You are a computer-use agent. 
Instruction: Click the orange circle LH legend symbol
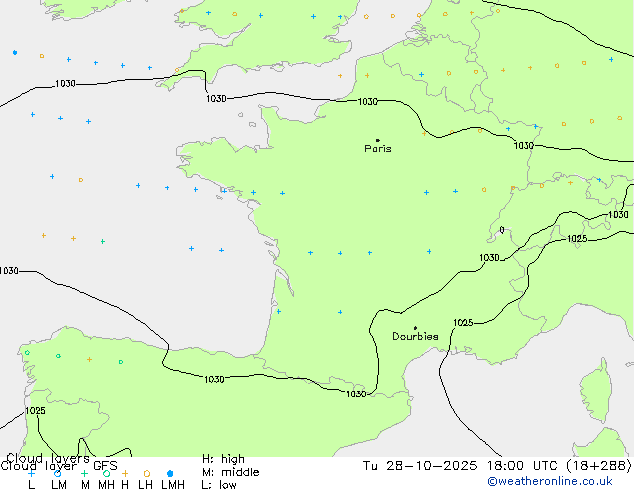pos(147,473)
